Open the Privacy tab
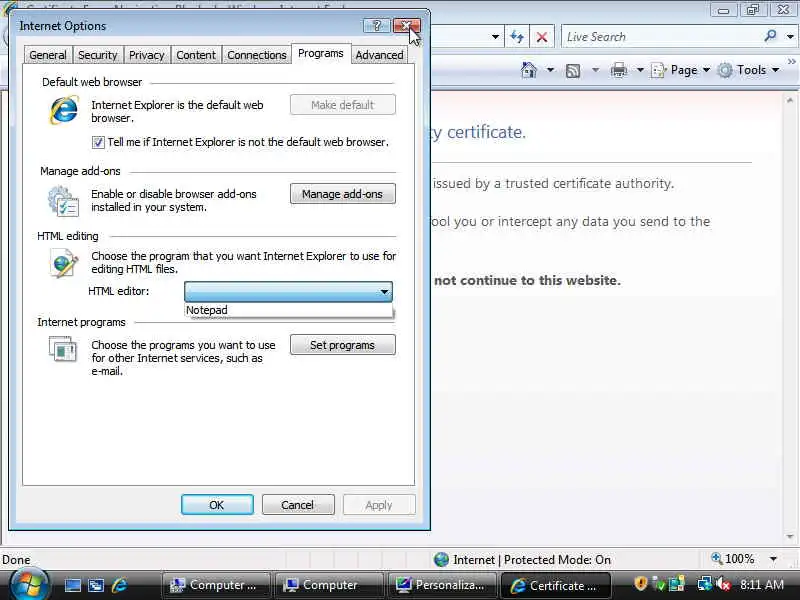 [x=146, y=55]
